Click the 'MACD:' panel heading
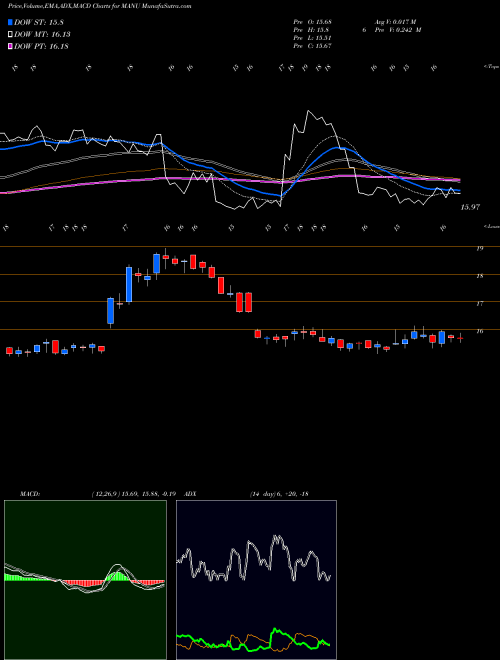This screenshot has width=500, height=660. [x=30, y=494]
